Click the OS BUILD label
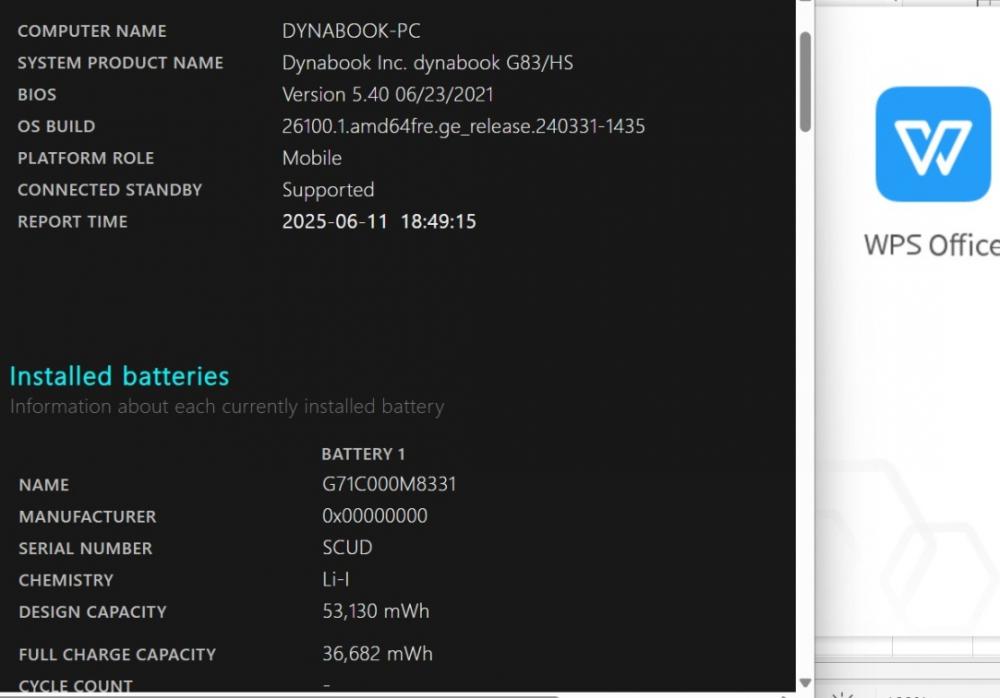This screenshot has height=698, width=1000. click(x=56, y=126)
